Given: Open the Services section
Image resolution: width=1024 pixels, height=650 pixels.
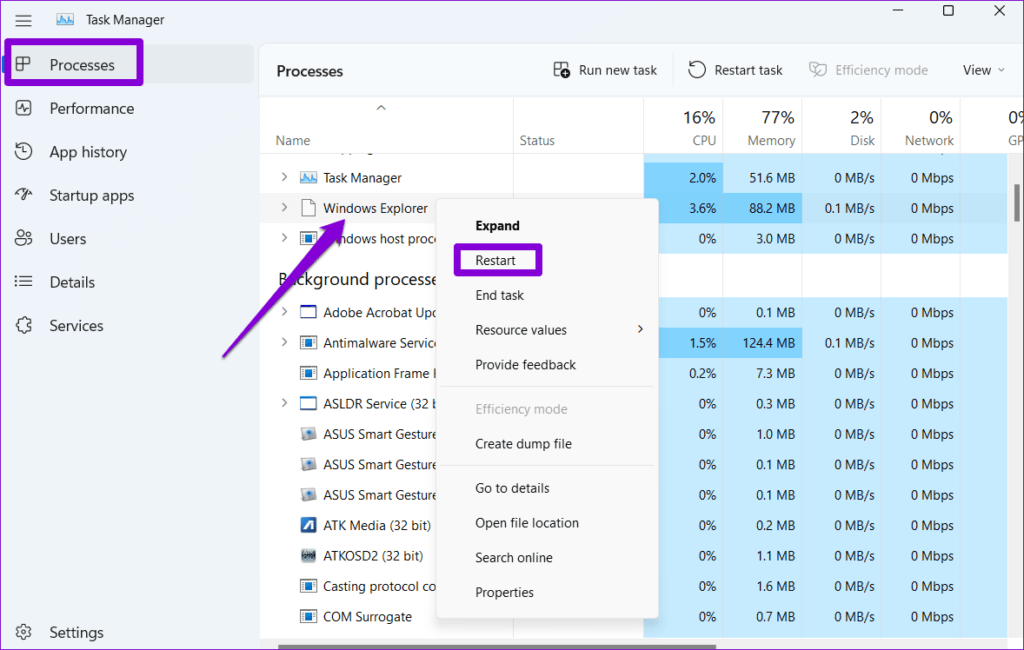Looking at the screenshot, I should 76,325.
